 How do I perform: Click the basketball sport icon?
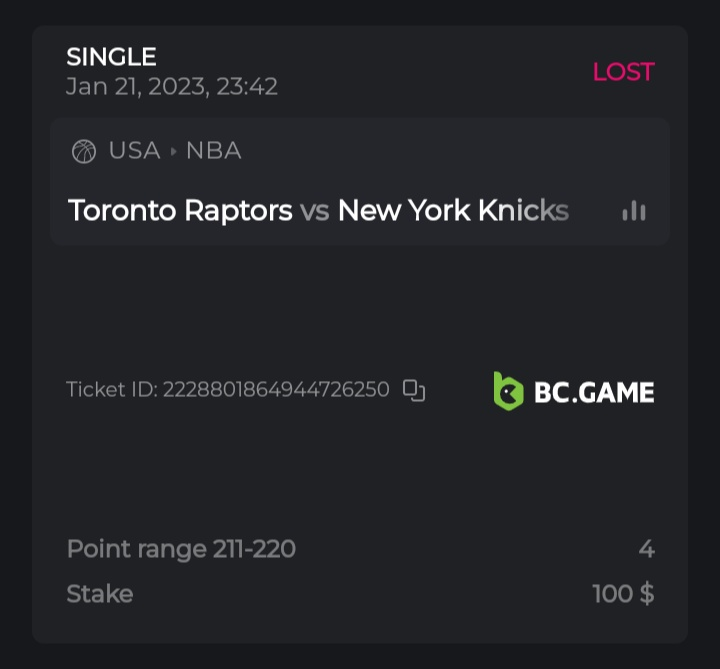[x=84, y=151]
